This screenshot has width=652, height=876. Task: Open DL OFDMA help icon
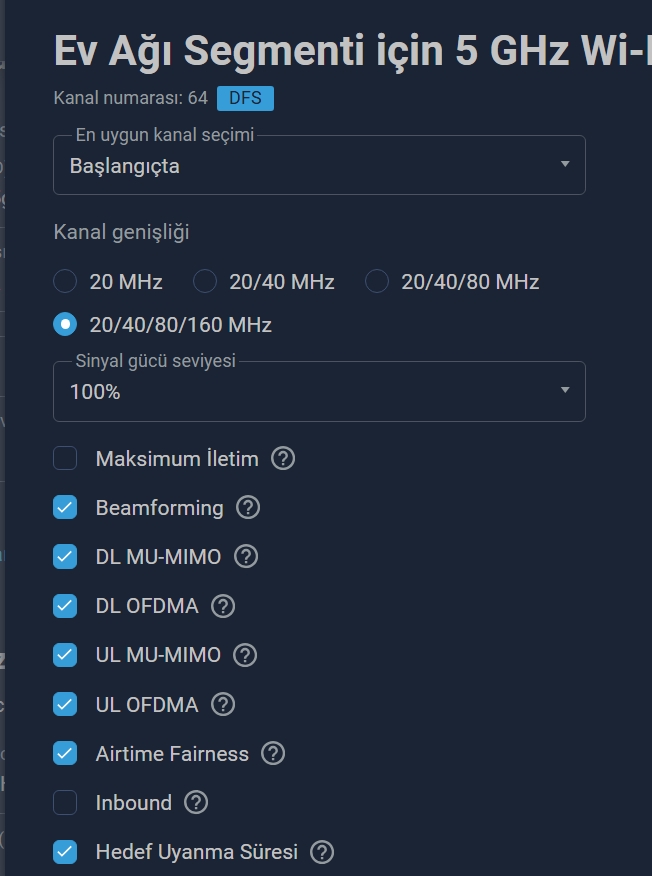[223, 606]
